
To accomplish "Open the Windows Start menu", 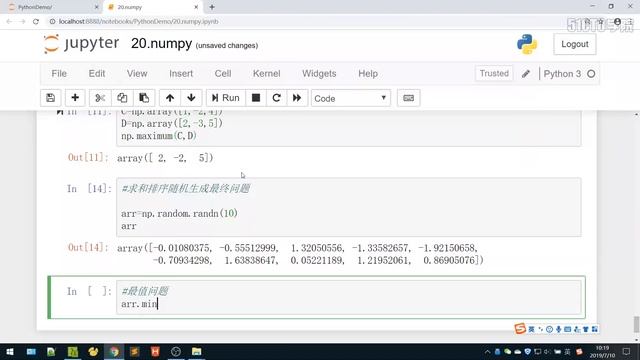I will point(10,352).
